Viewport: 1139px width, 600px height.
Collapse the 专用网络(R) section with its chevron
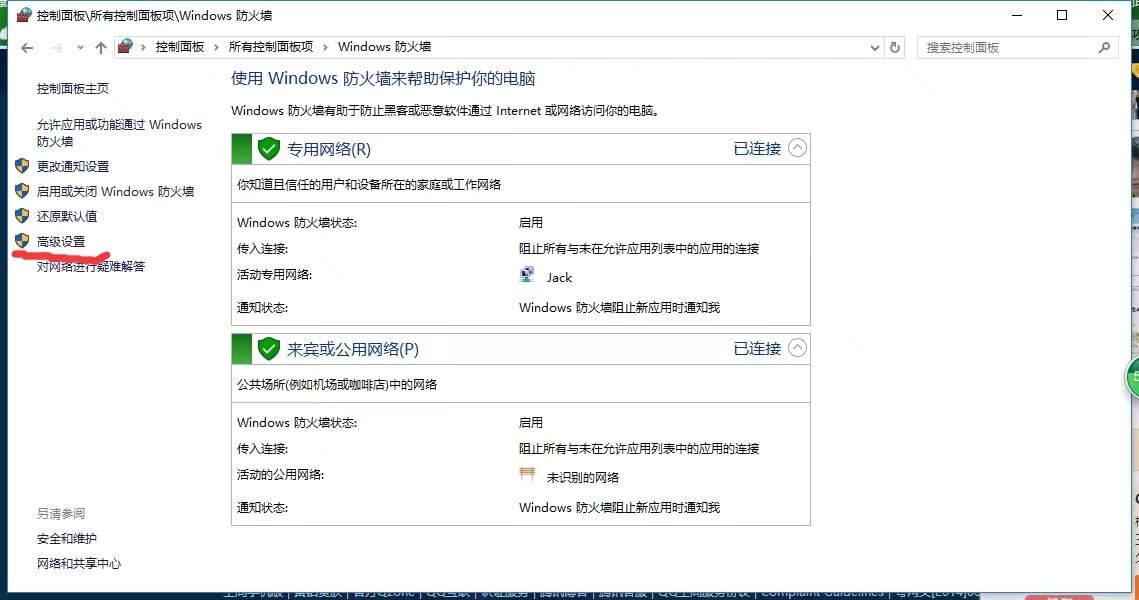click(798, 148)
